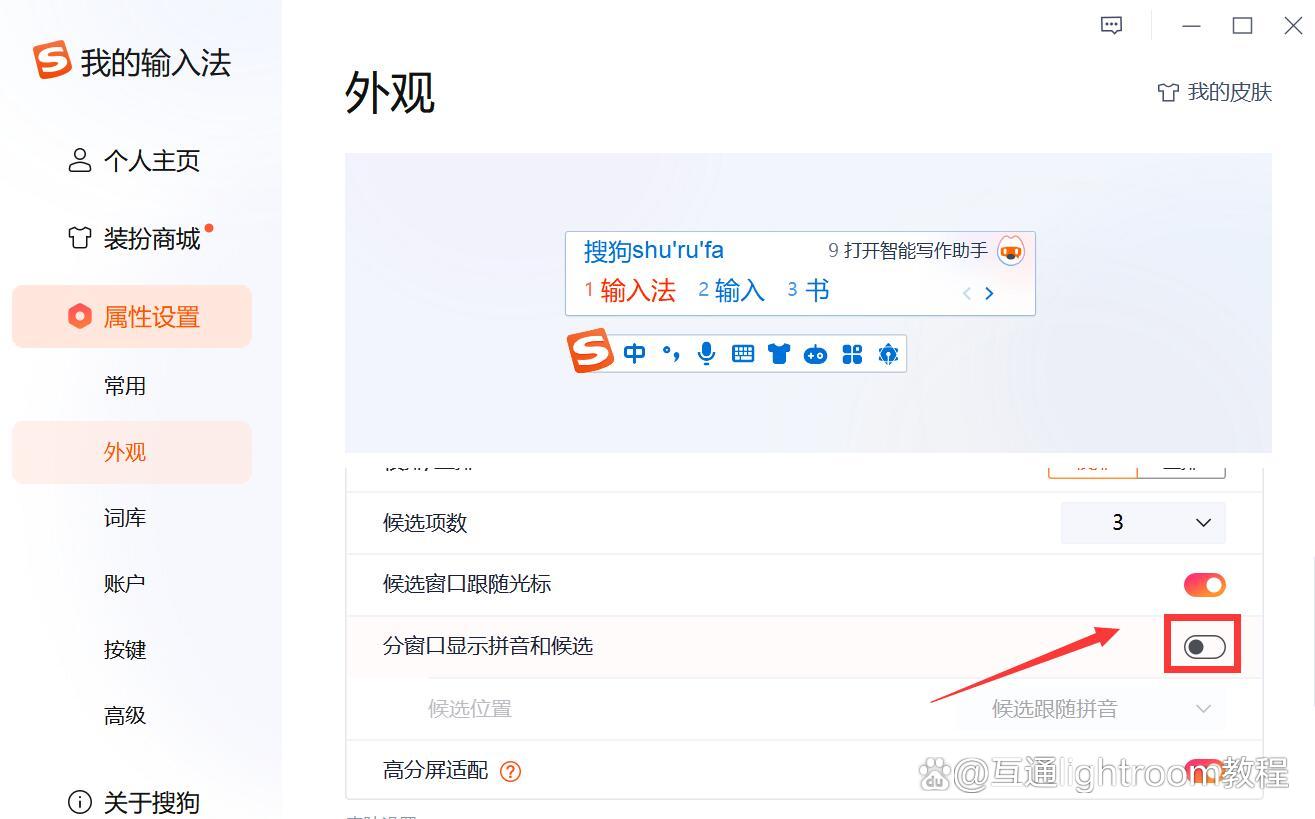Click the 中 Chinese/English mode icon
This screenshot has height=819, width=1315.
pyautogui.click(x=633, y=353)
